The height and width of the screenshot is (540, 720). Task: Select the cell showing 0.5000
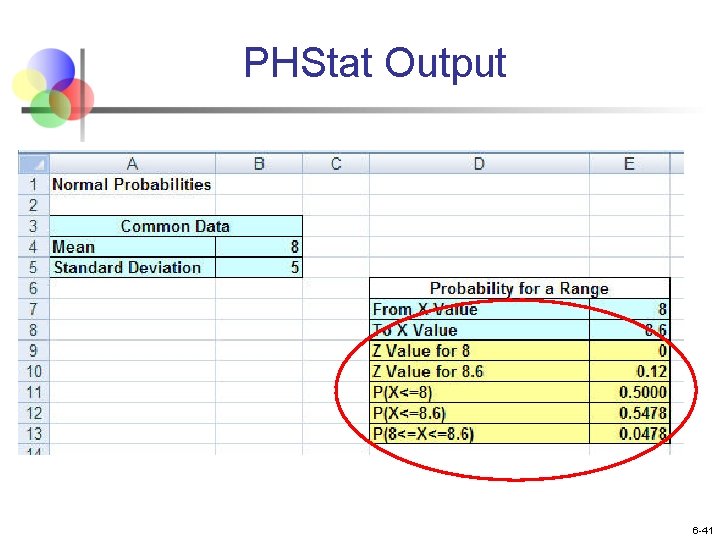pos(630,393)
